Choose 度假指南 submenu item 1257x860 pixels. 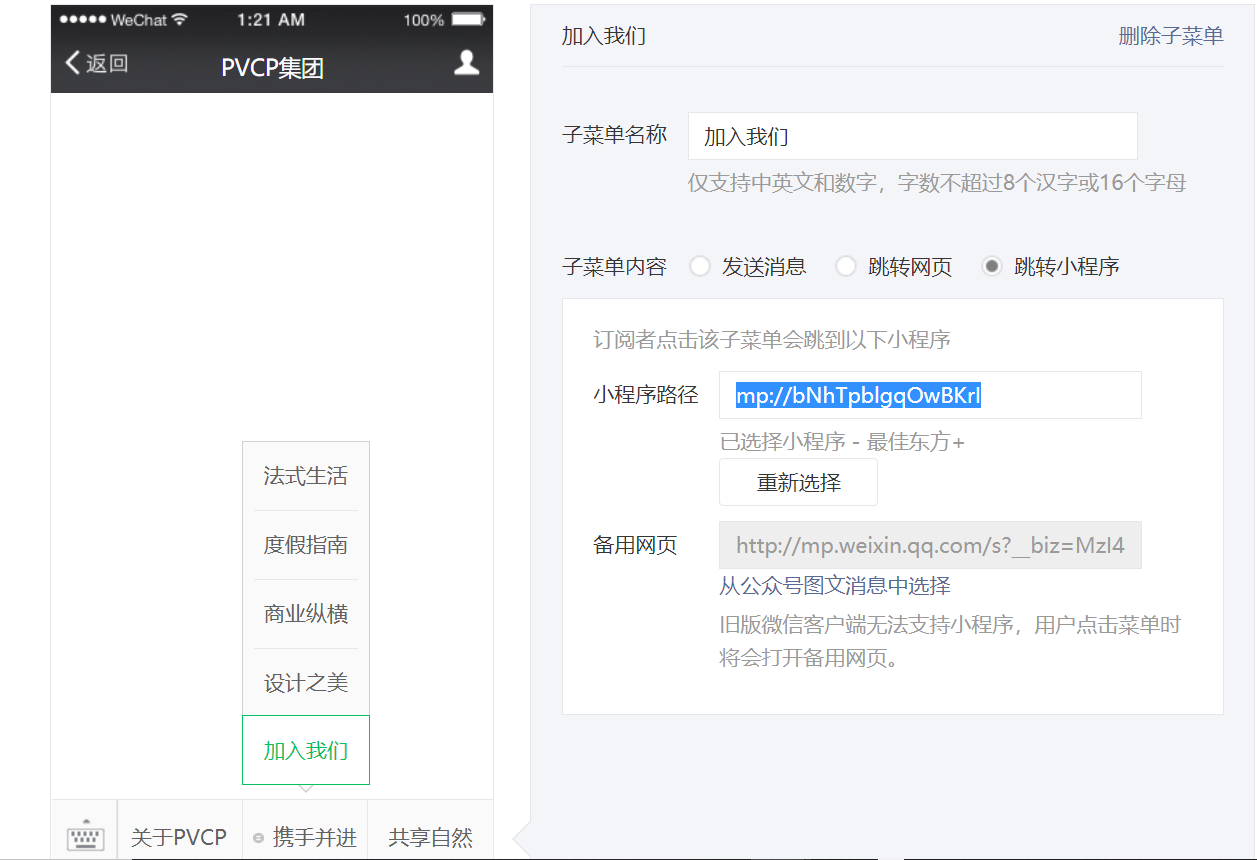click(x=306, y=545)
